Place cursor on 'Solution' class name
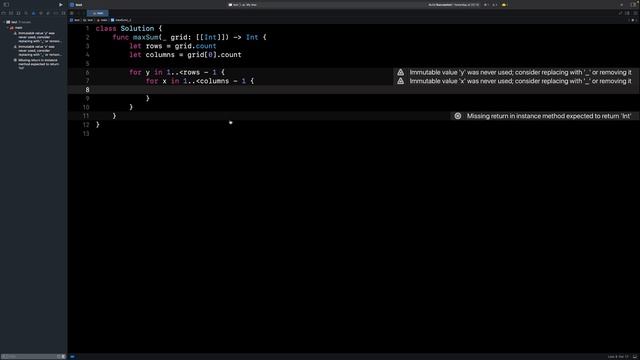 pos(137,29)
